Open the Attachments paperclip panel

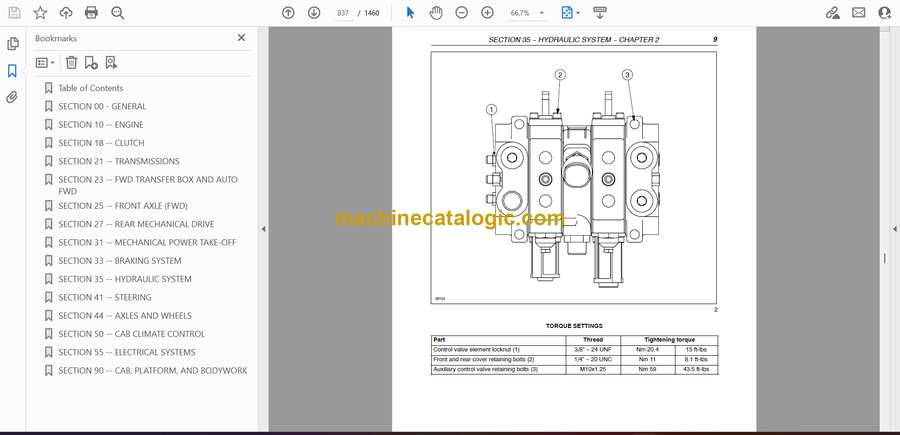tap(12, 97)
